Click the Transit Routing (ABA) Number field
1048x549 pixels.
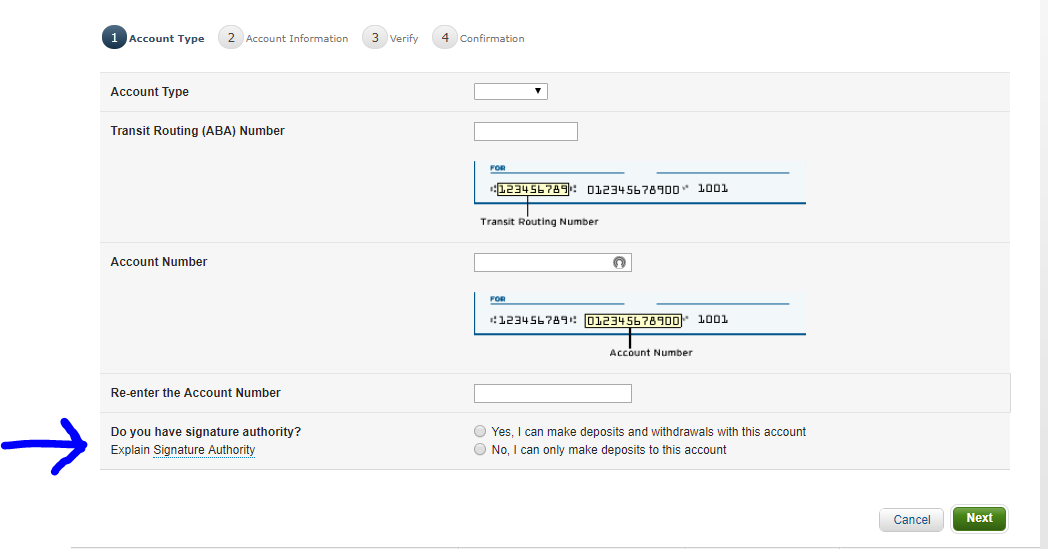click(525, 131)
